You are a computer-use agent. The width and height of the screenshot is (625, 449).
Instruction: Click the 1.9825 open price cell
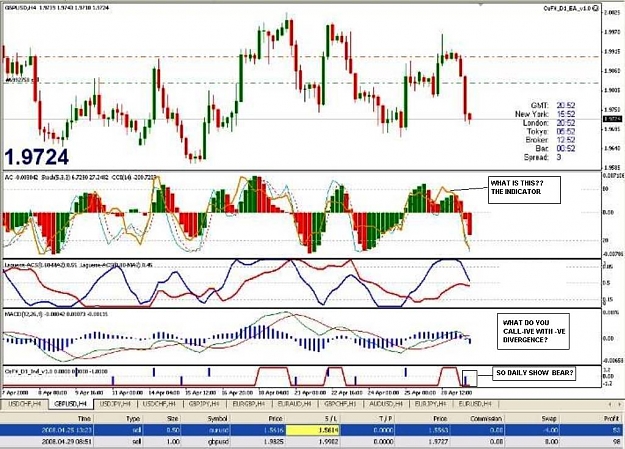coord(273,441)
